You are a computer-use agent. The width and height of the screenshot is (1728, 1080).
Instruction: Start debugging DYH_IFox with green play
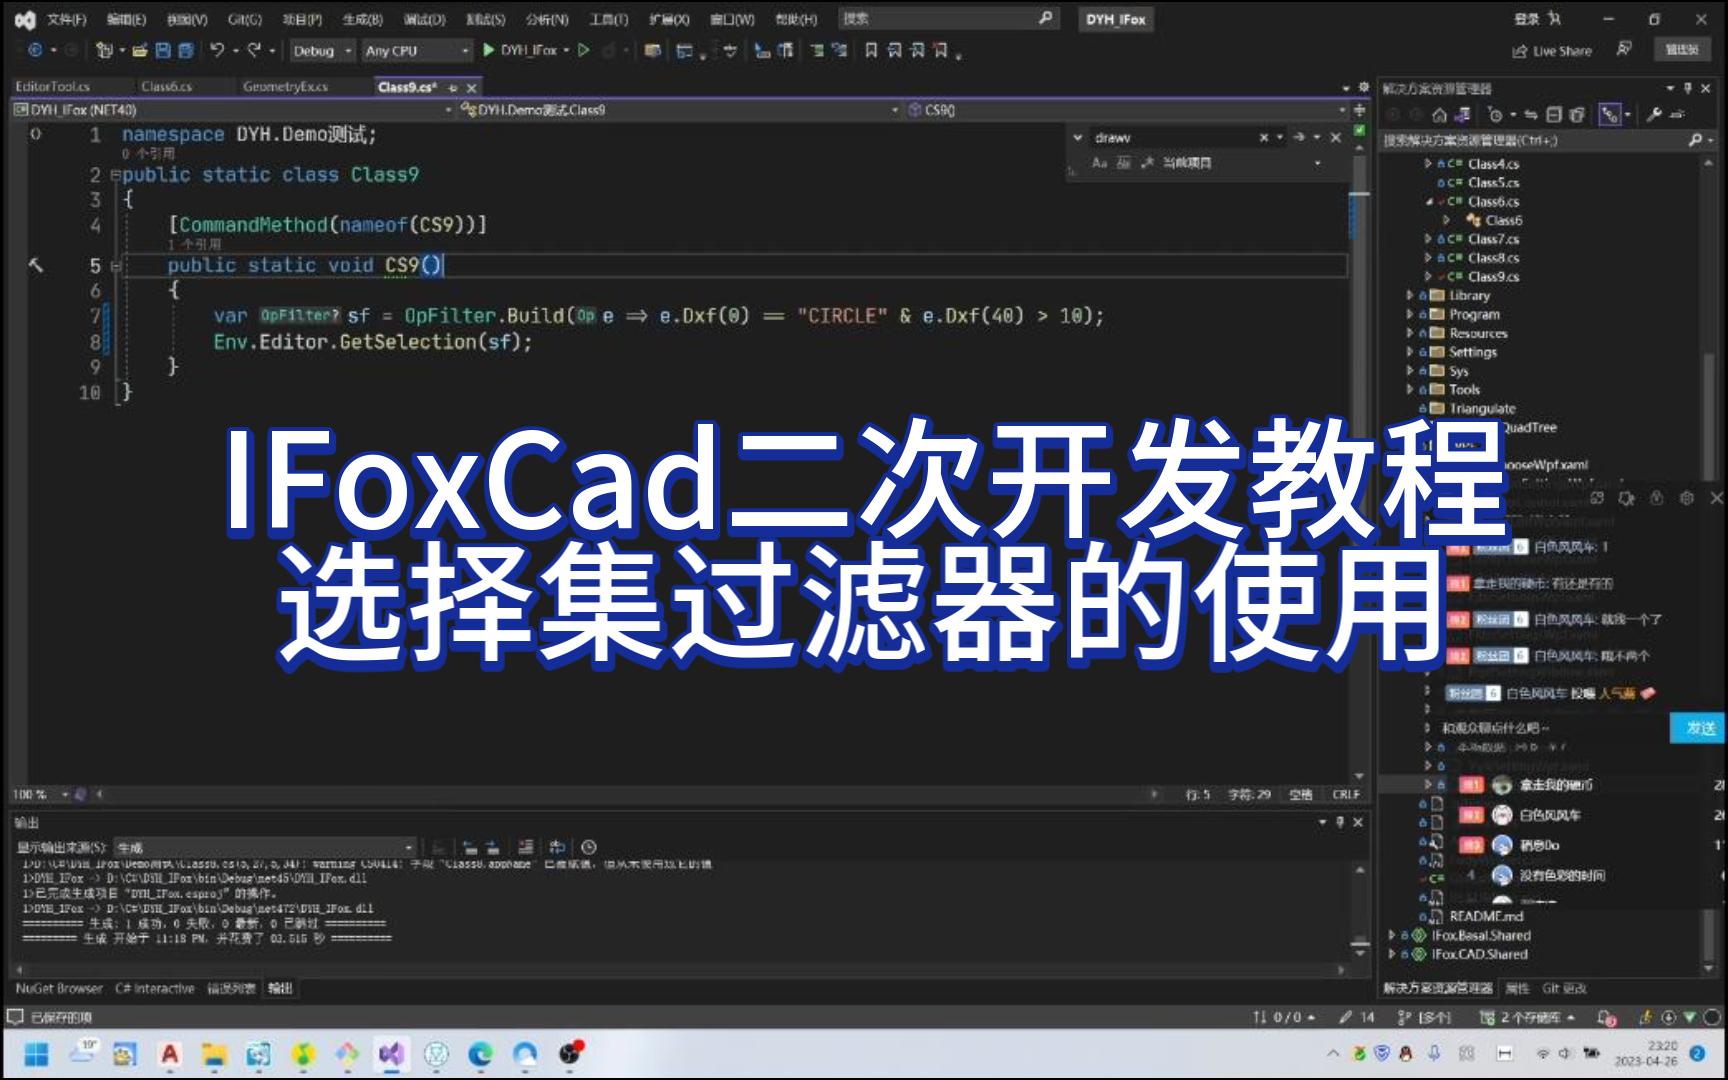[x=519, y=50]
